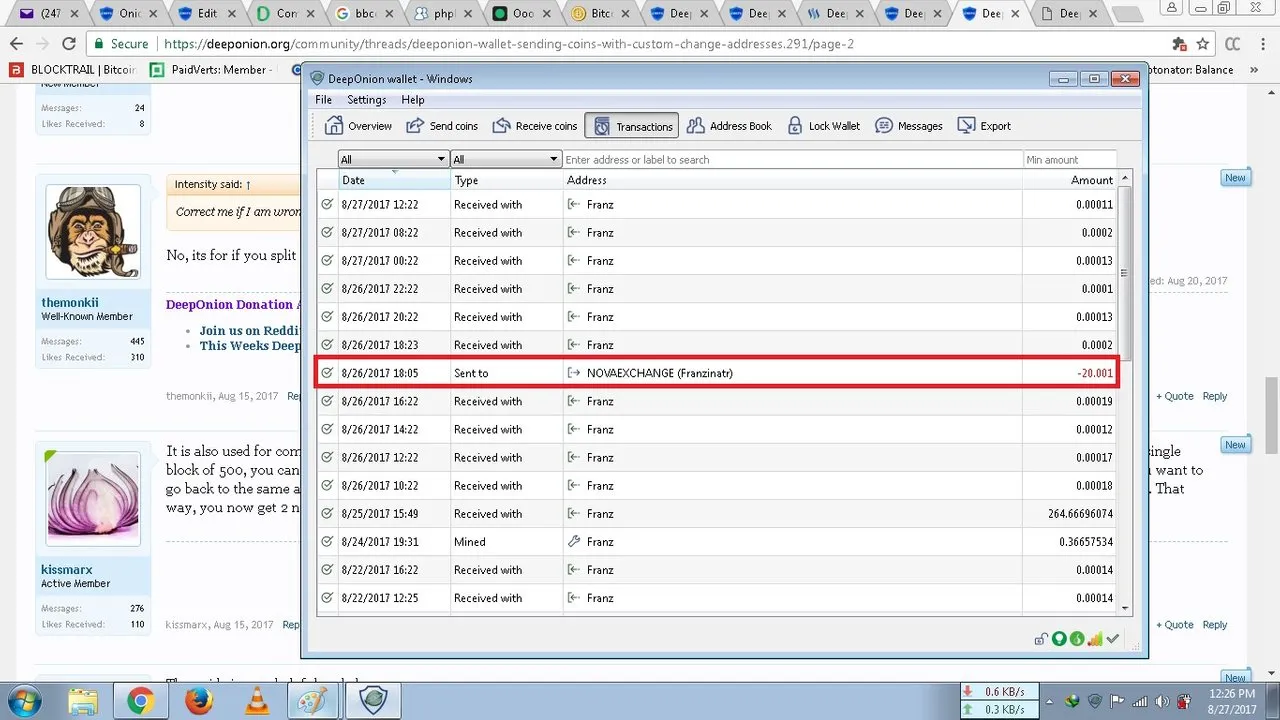Open the Receive coins tab
This screenshot has height=720, width=1280.
pyautogui.click(x=534, y=126)
